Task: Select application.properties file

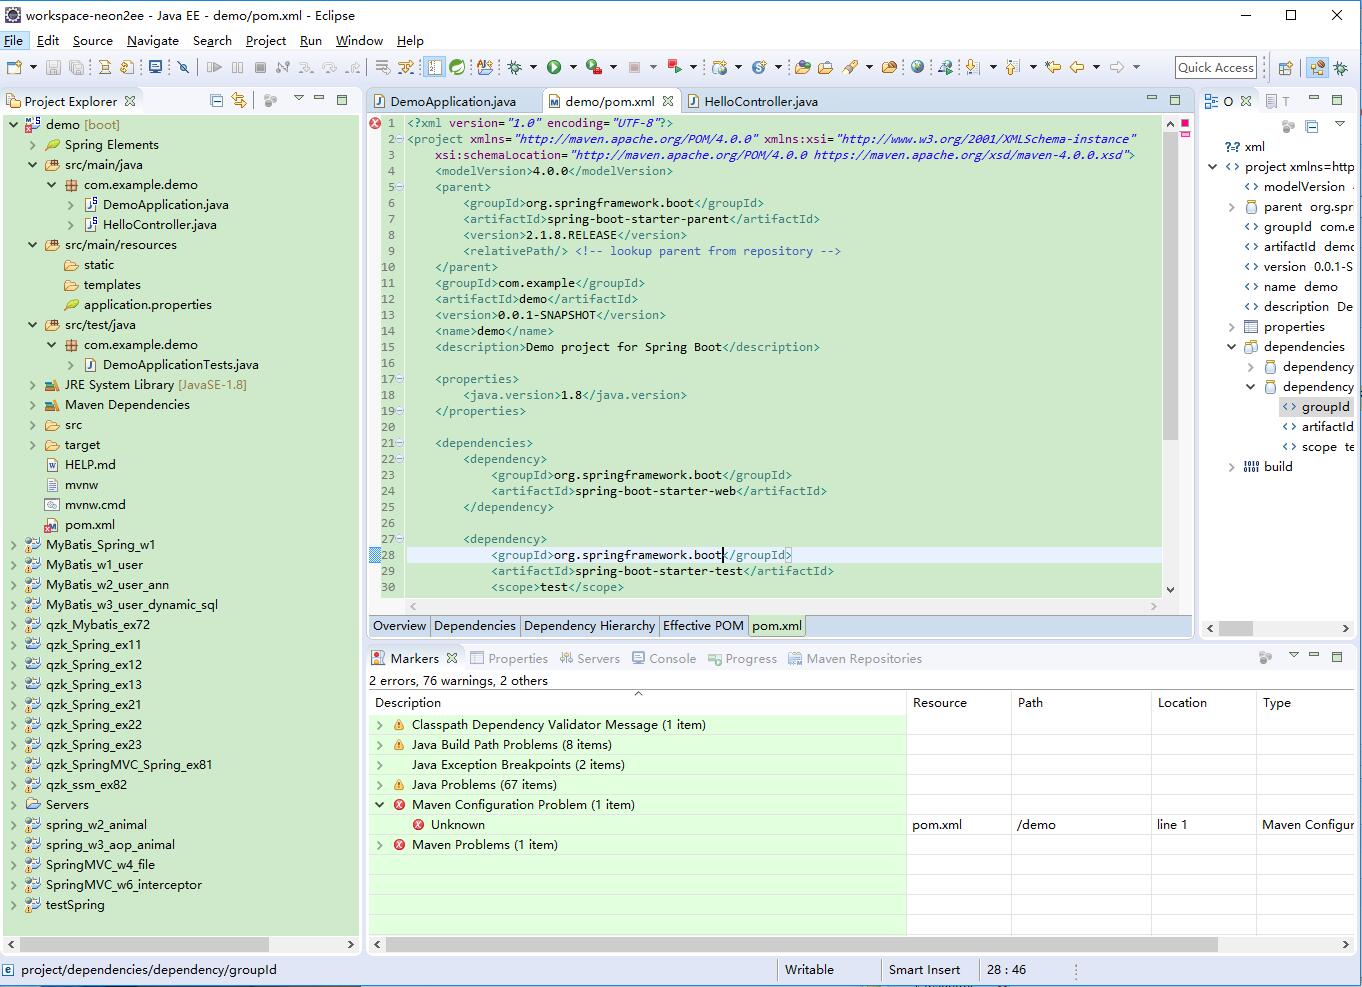Action: (x=147, y=305)
